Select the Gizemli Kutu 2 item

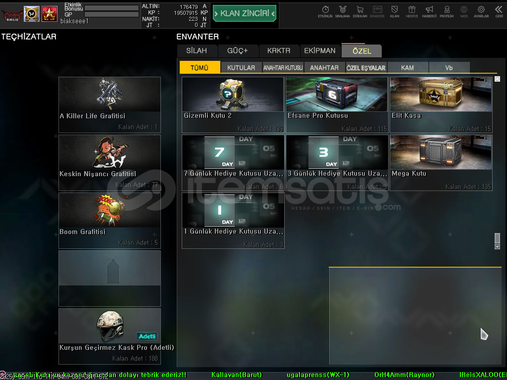[x=233, y=105]
